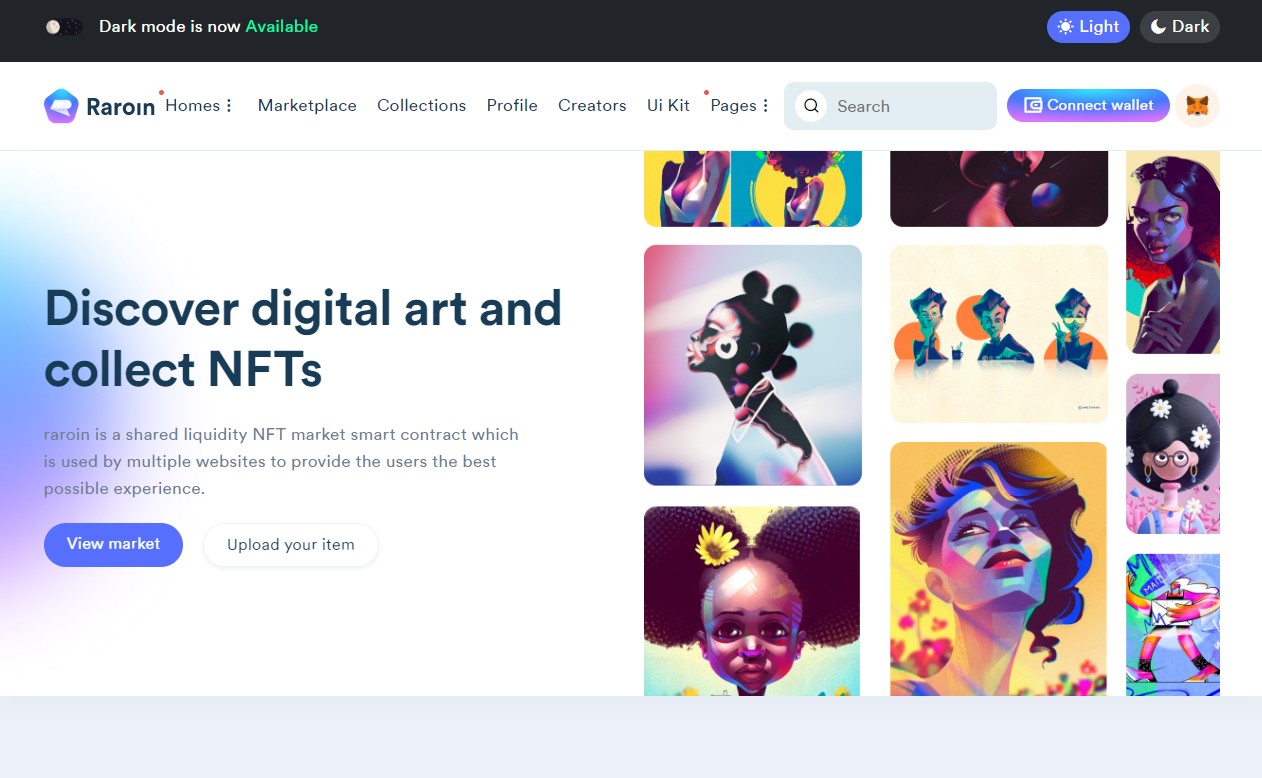Open the Collections menu item
The height and width of the screenshot is (778, 1262).
421,105
